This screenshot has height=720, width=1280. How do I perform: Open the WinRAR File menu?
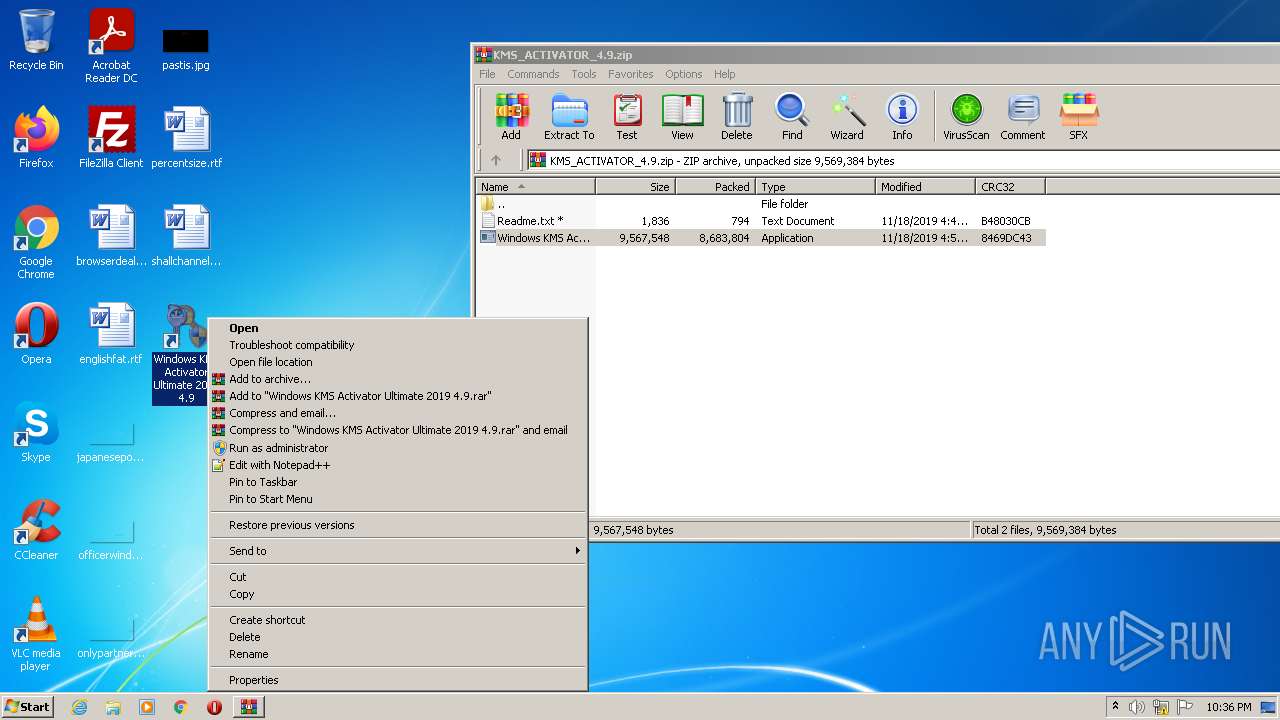487,74
